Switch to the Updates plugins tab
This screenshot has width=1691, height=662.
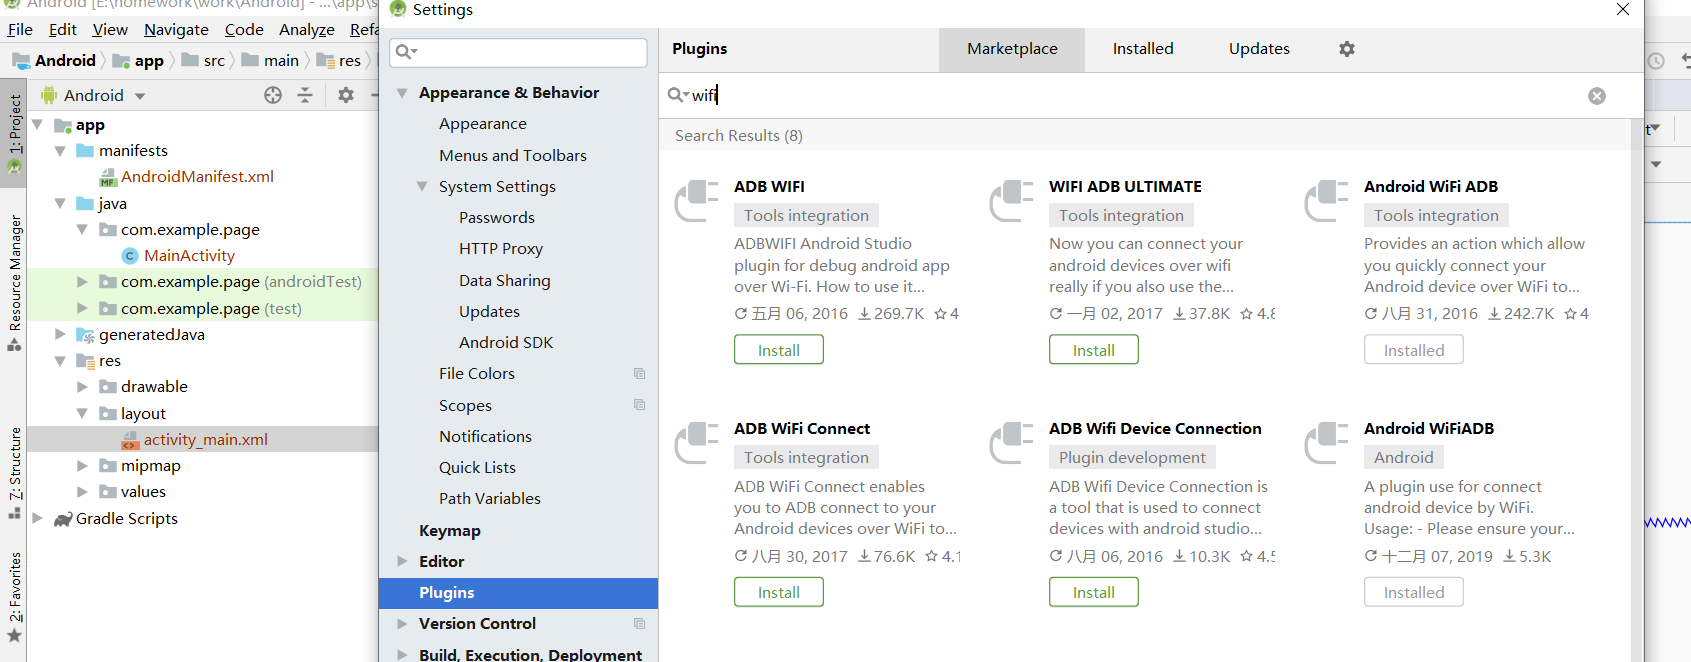pos(1259,49)
